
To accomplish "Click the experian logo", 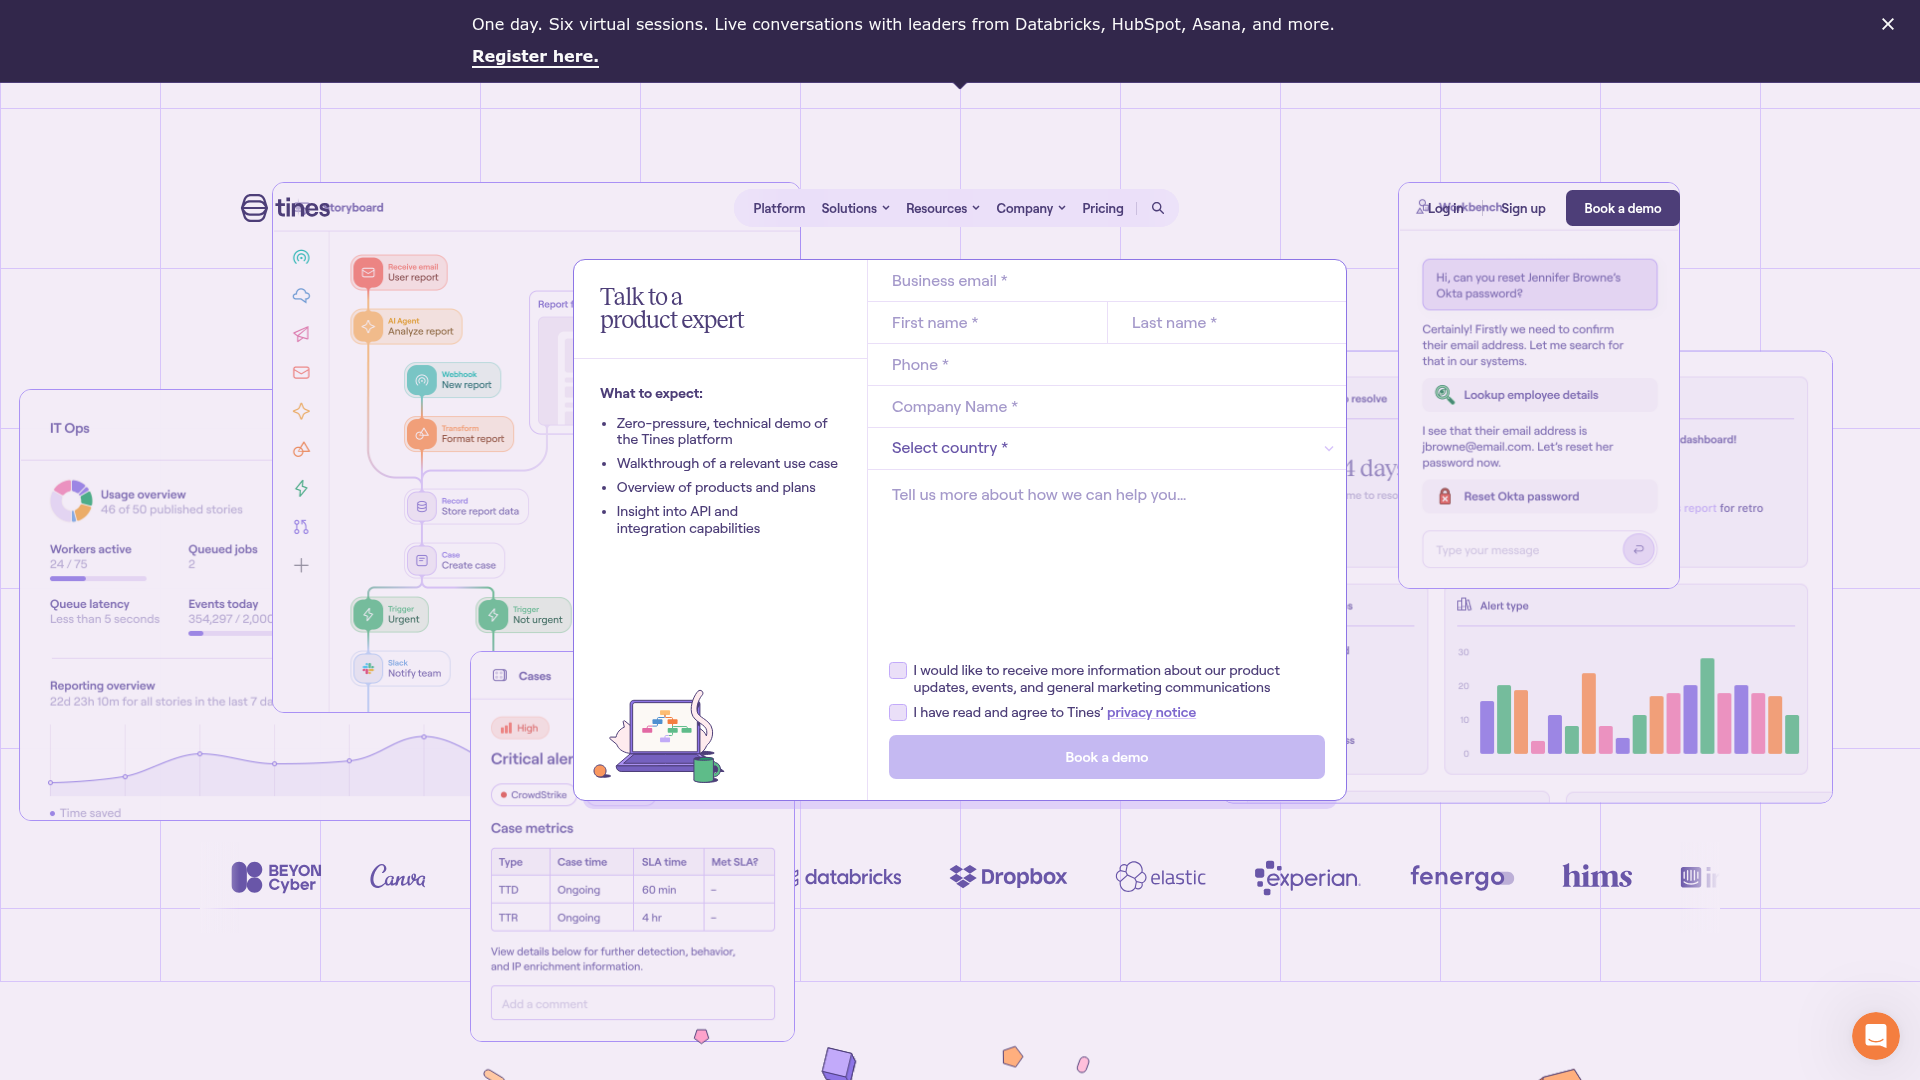I will 1307,877.
